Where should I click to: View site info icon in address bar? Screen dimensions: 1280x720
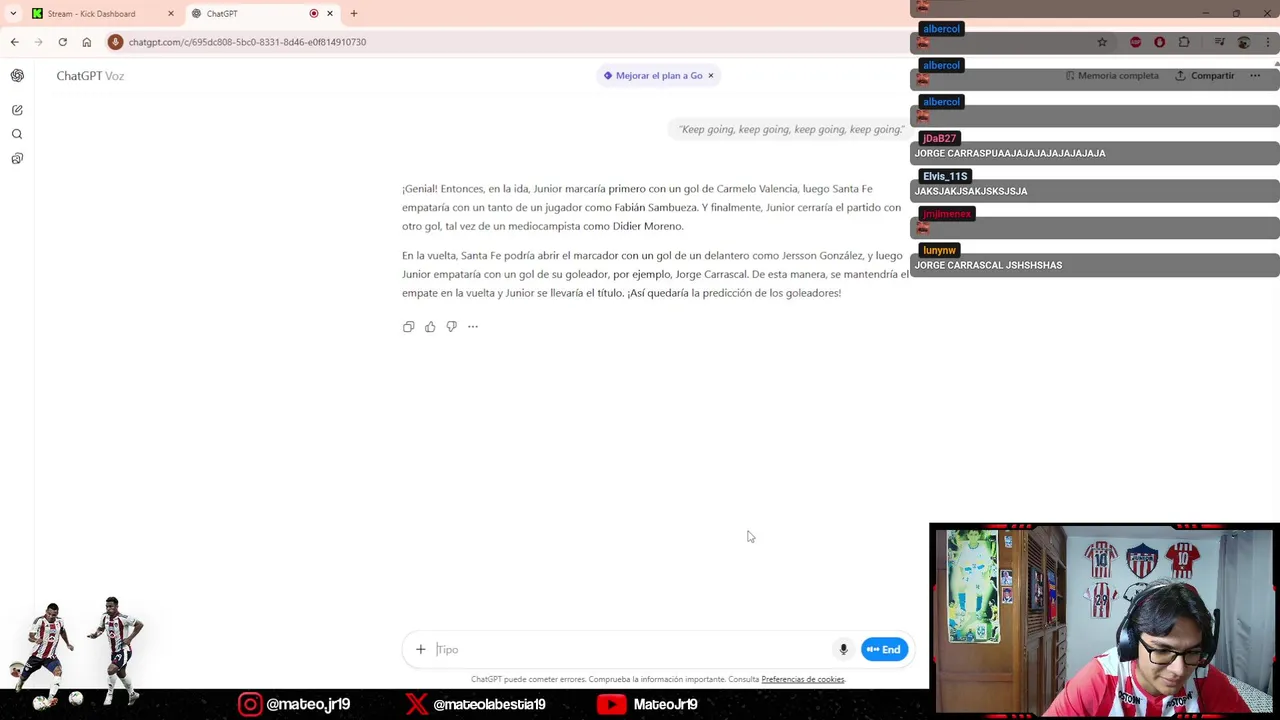pyautogui.click(x=116, y=42)
